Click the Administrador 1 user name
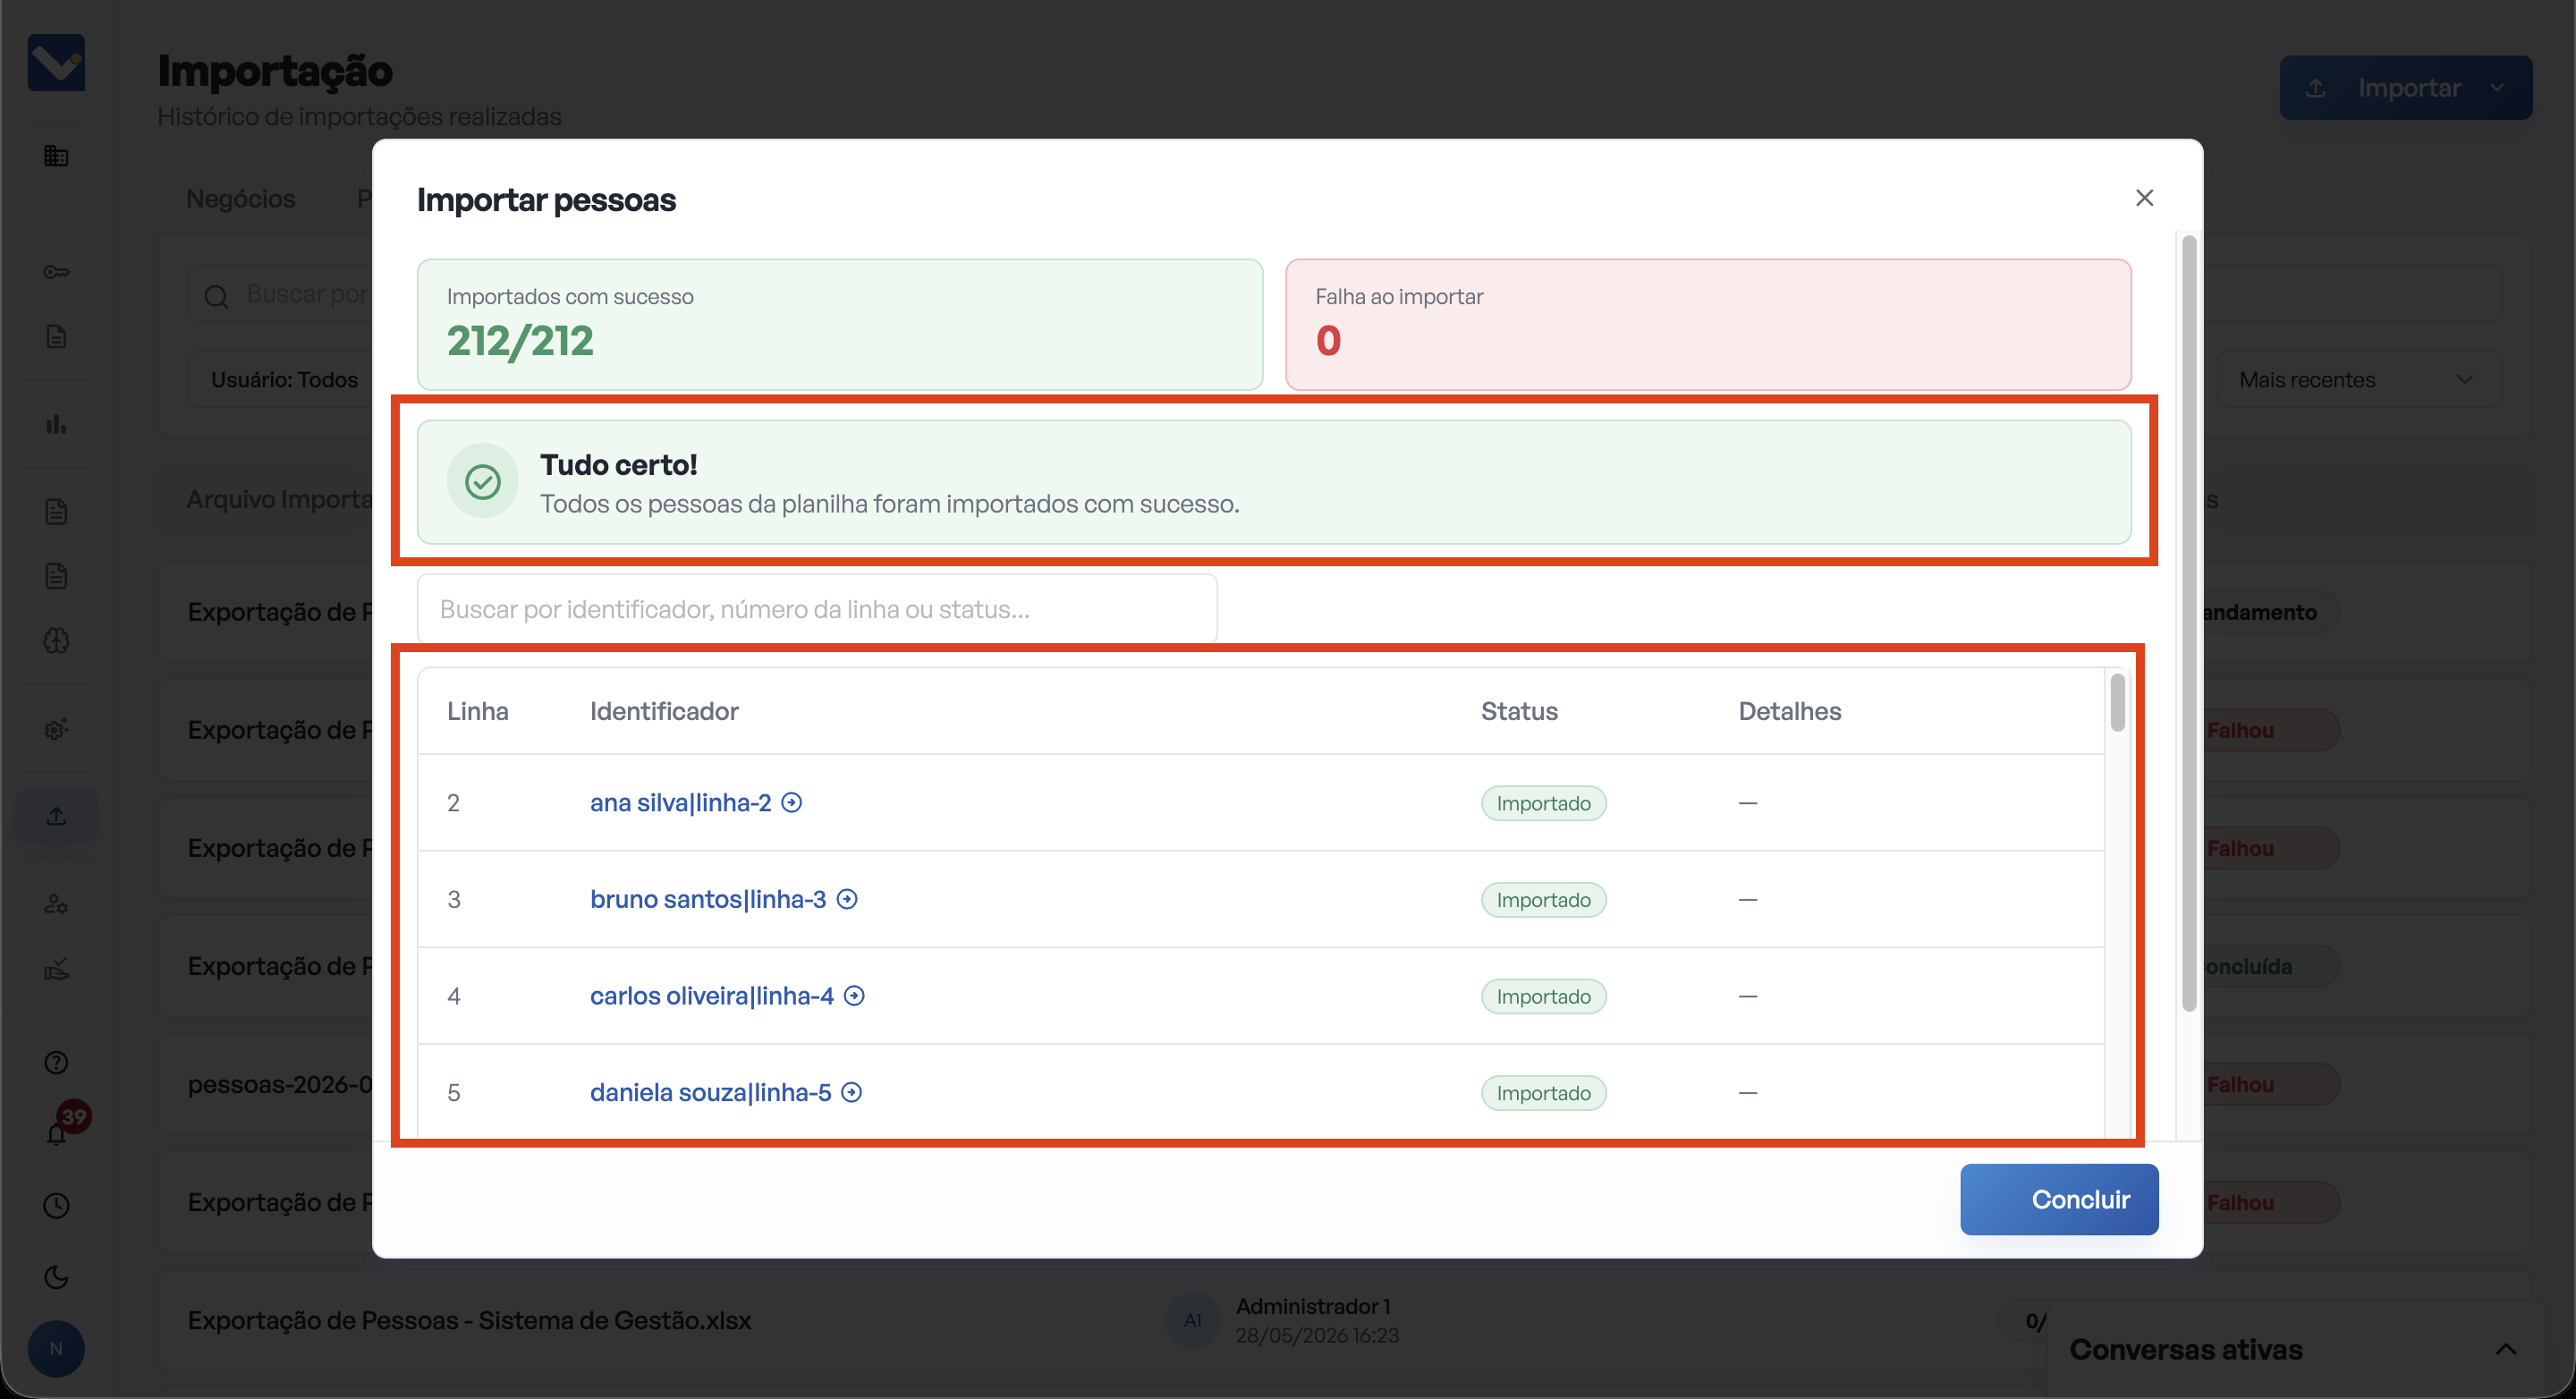2576x1399 pixels. coord(1313,1306)
